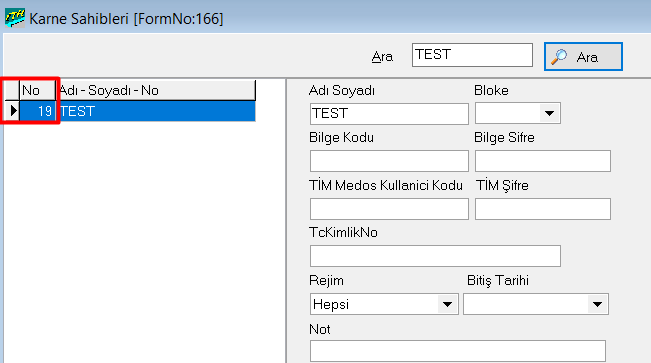Select the TEST row in the list
The height and width of the screenshot is (363, 651).
coord(137,111)
